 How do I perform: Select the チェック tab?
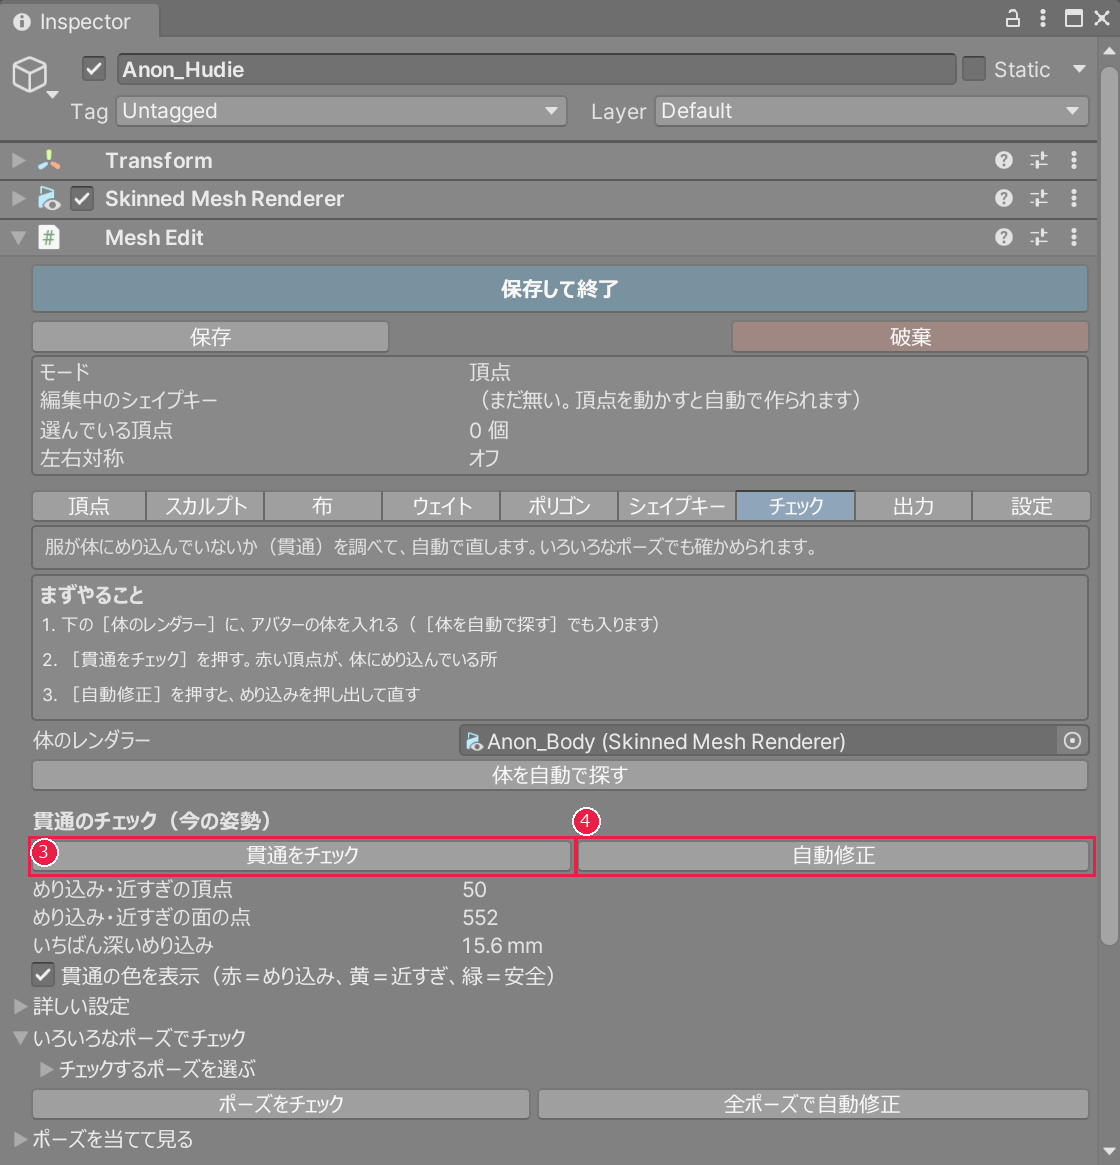(795, 506)
